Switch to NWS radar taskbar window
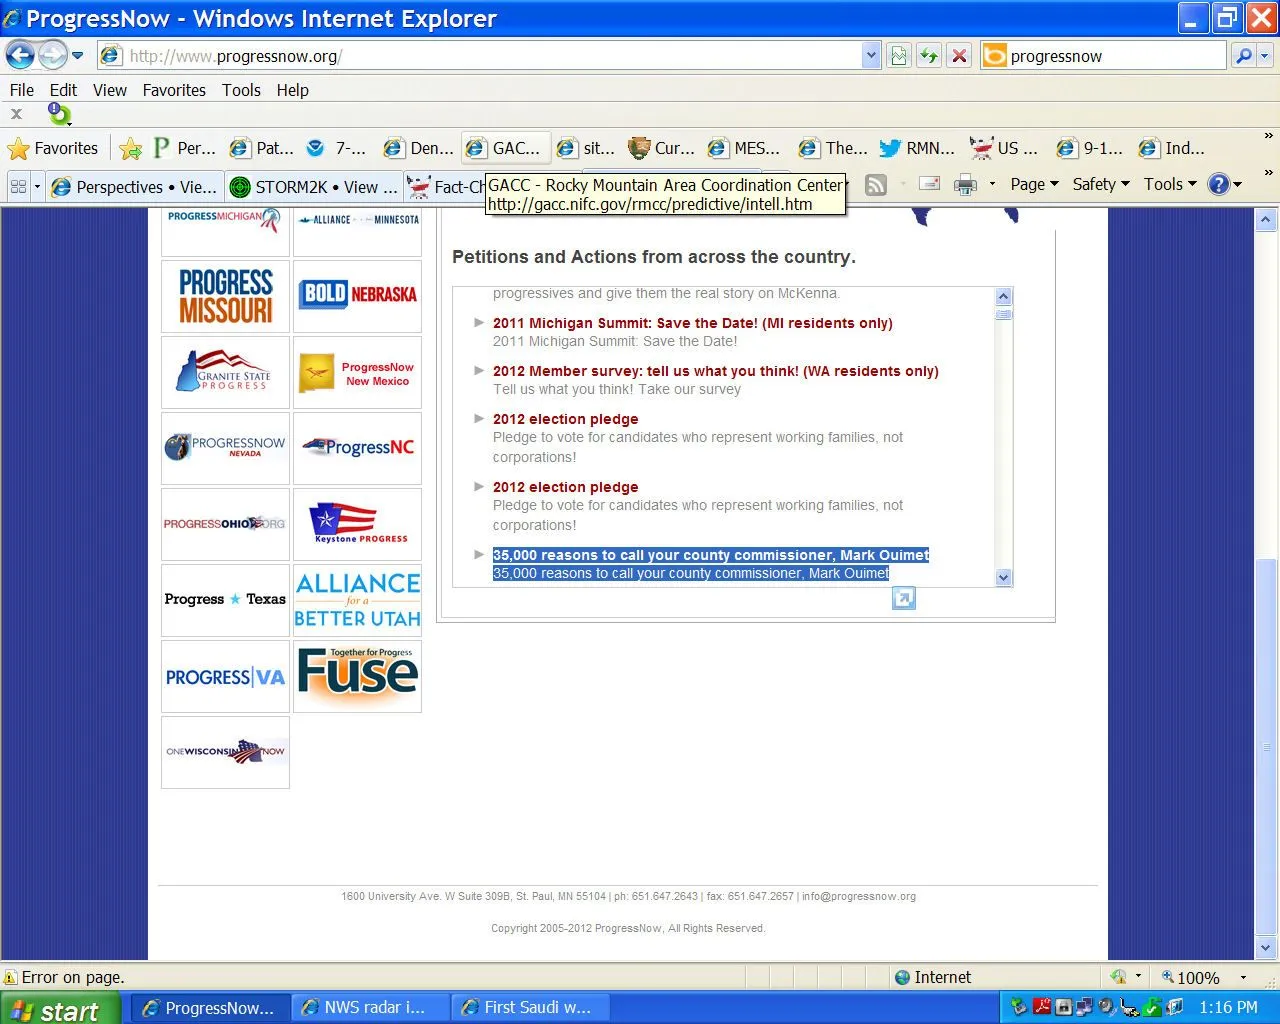The height and width of the screenshot is (1024, 1280). pos(370,1008)
